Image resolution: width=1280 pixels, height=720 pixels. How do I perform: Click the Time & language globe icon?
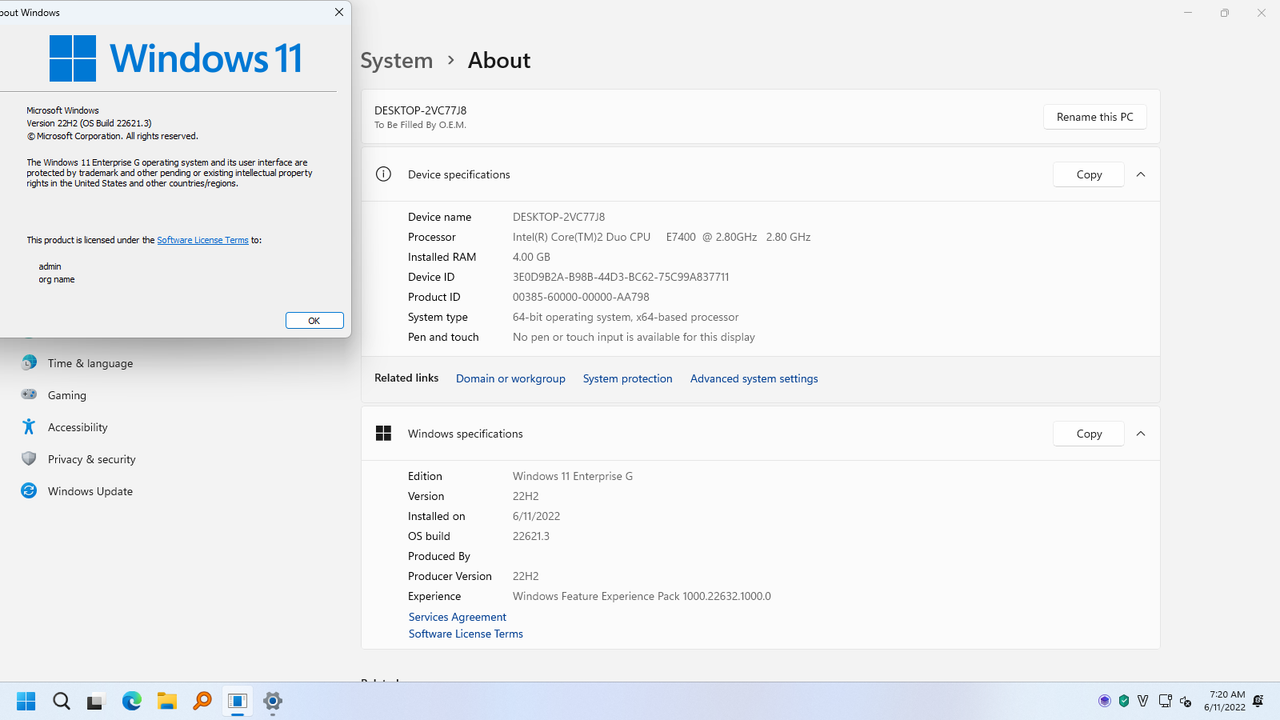29,363
